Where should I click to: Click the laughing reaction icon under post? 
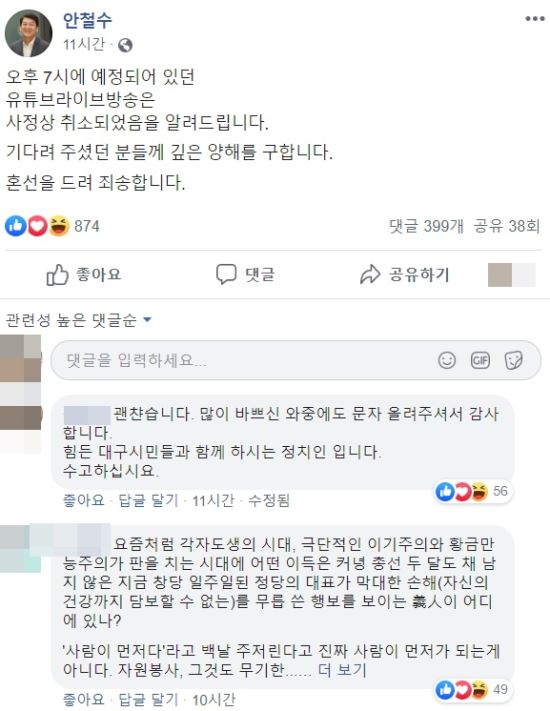(x=59, y=225)
